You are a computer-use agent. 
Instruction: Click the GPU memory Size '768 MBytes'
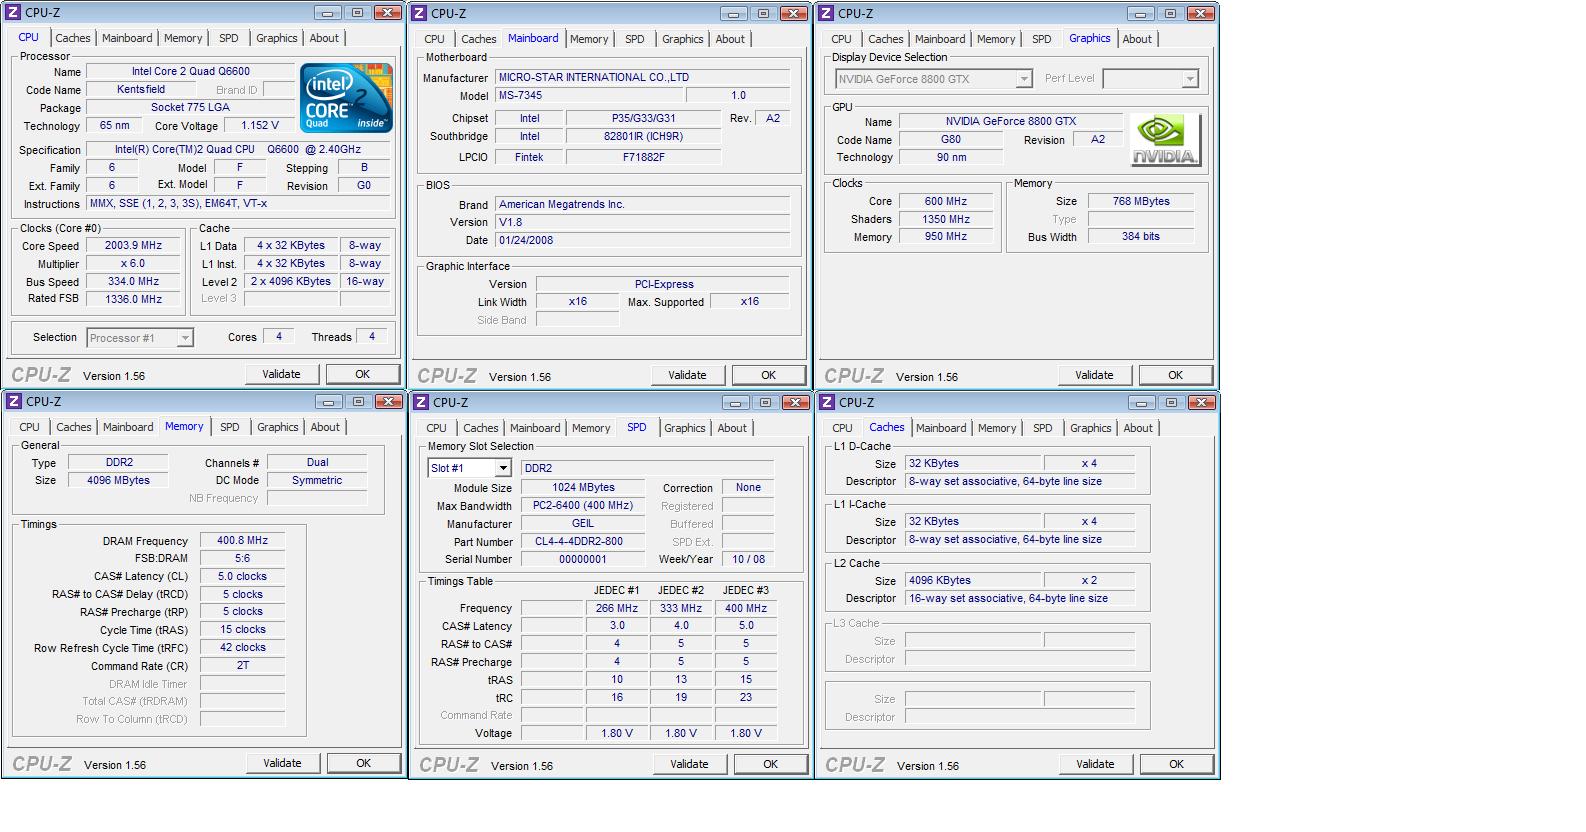(x=1141, y=201)
